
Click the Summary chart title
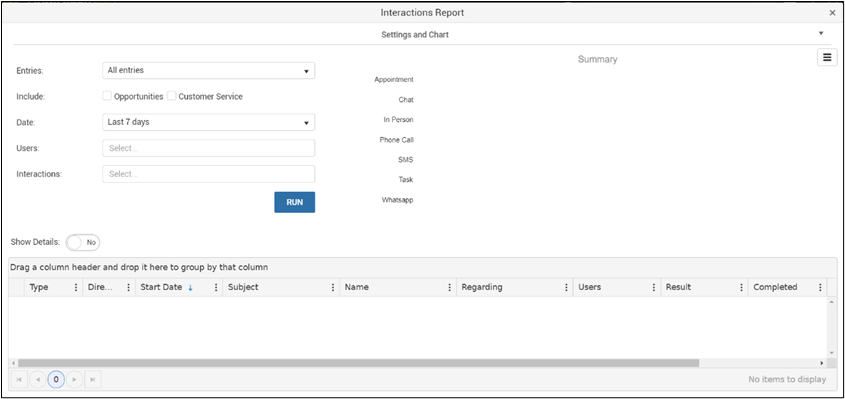coord(598,59)
